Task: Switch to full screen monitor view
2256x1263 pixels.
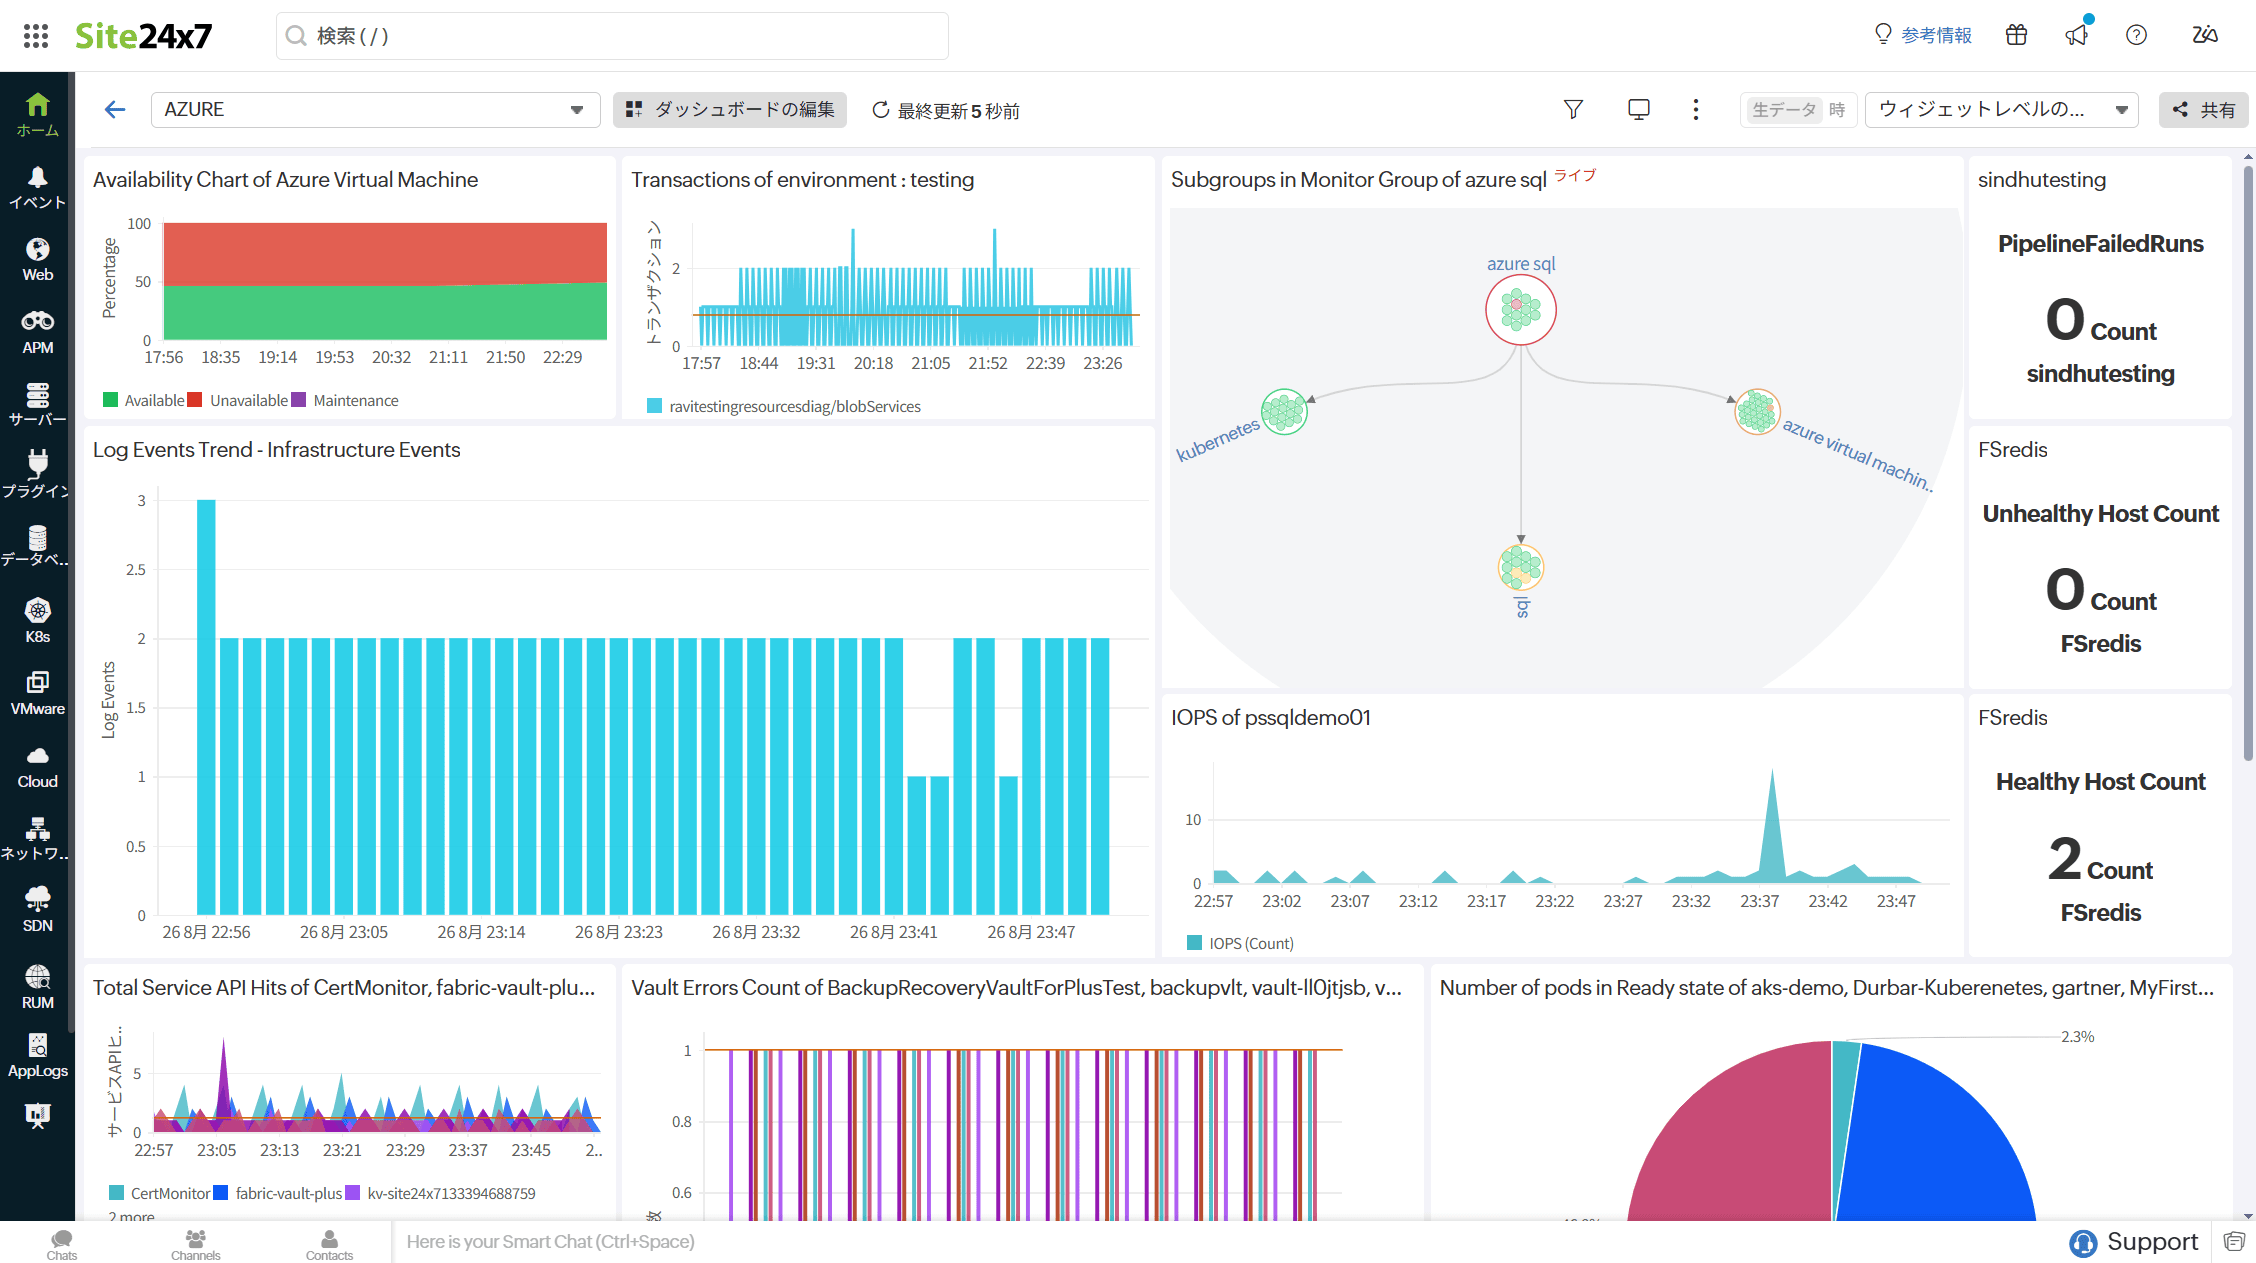Action: (1638, 110)
